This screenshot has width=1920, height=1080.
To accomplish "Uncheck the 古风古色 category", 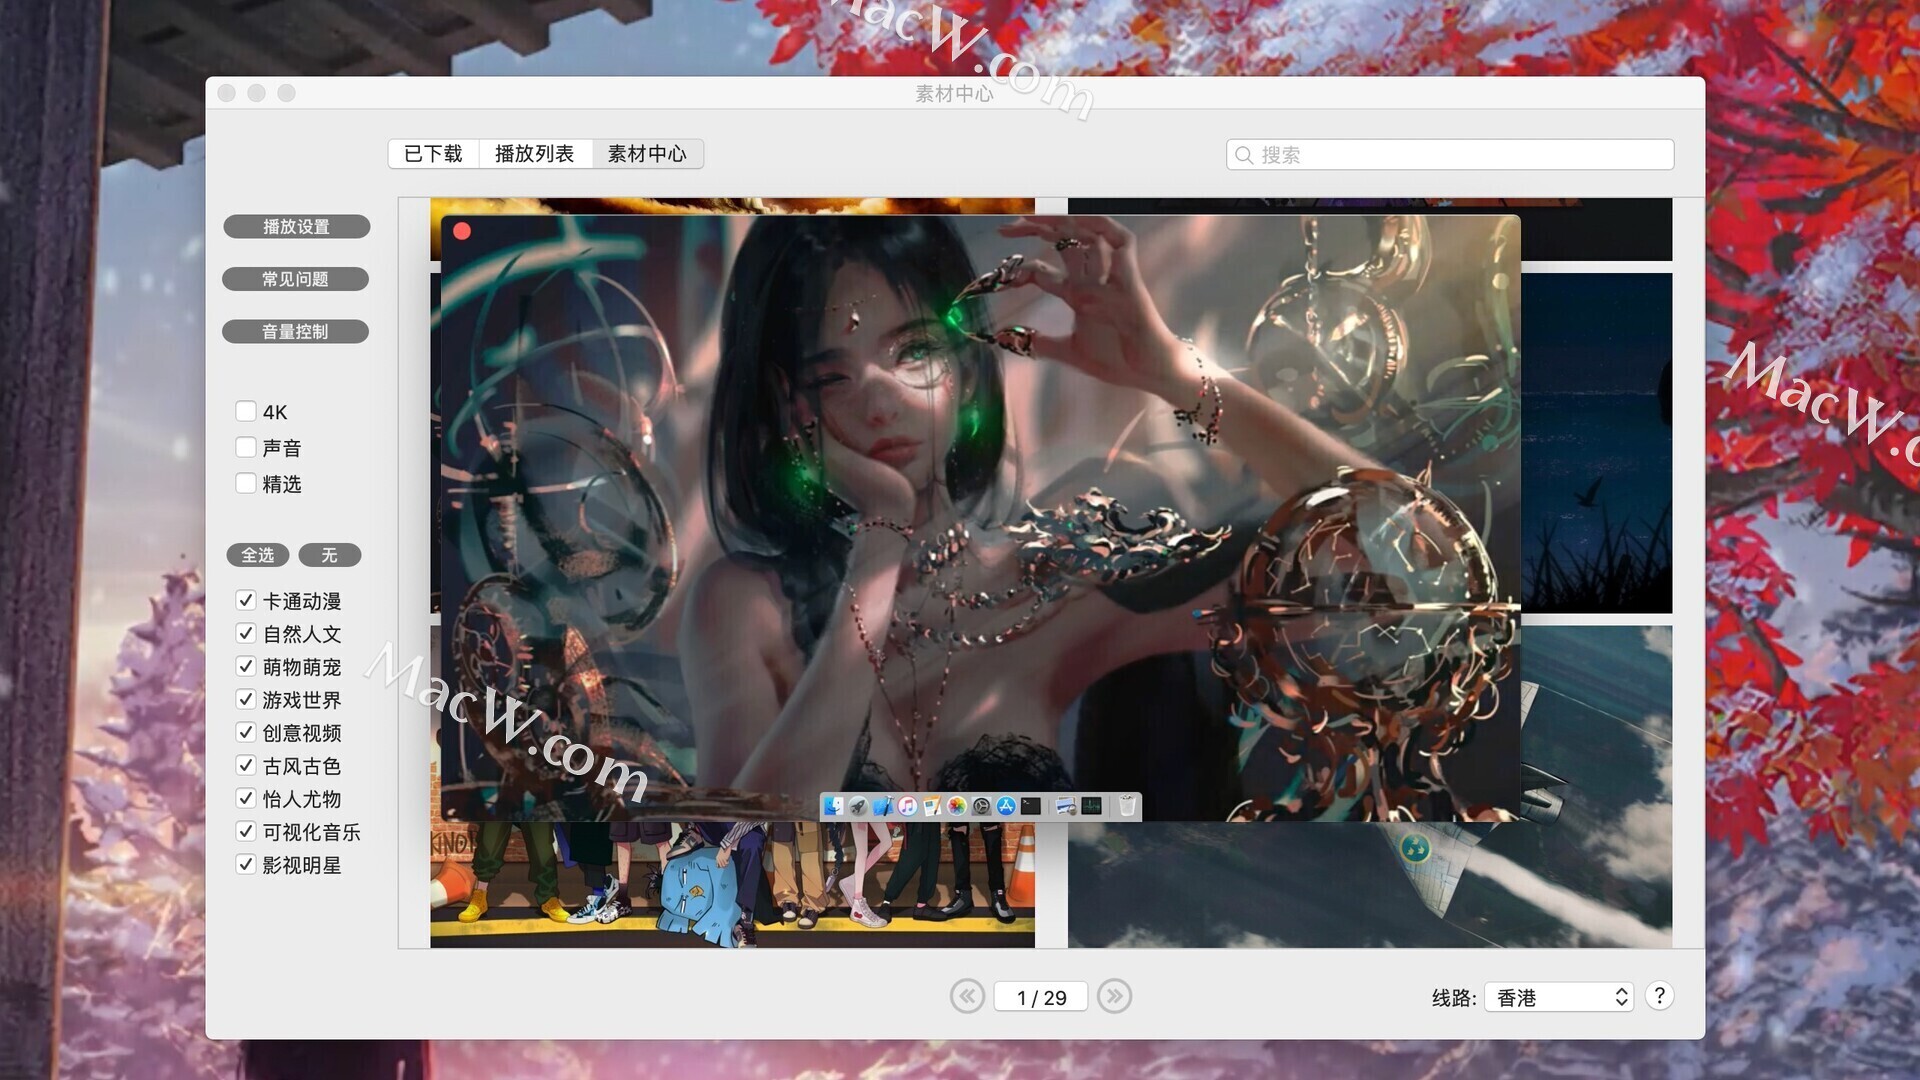I will tap(246, 765).
